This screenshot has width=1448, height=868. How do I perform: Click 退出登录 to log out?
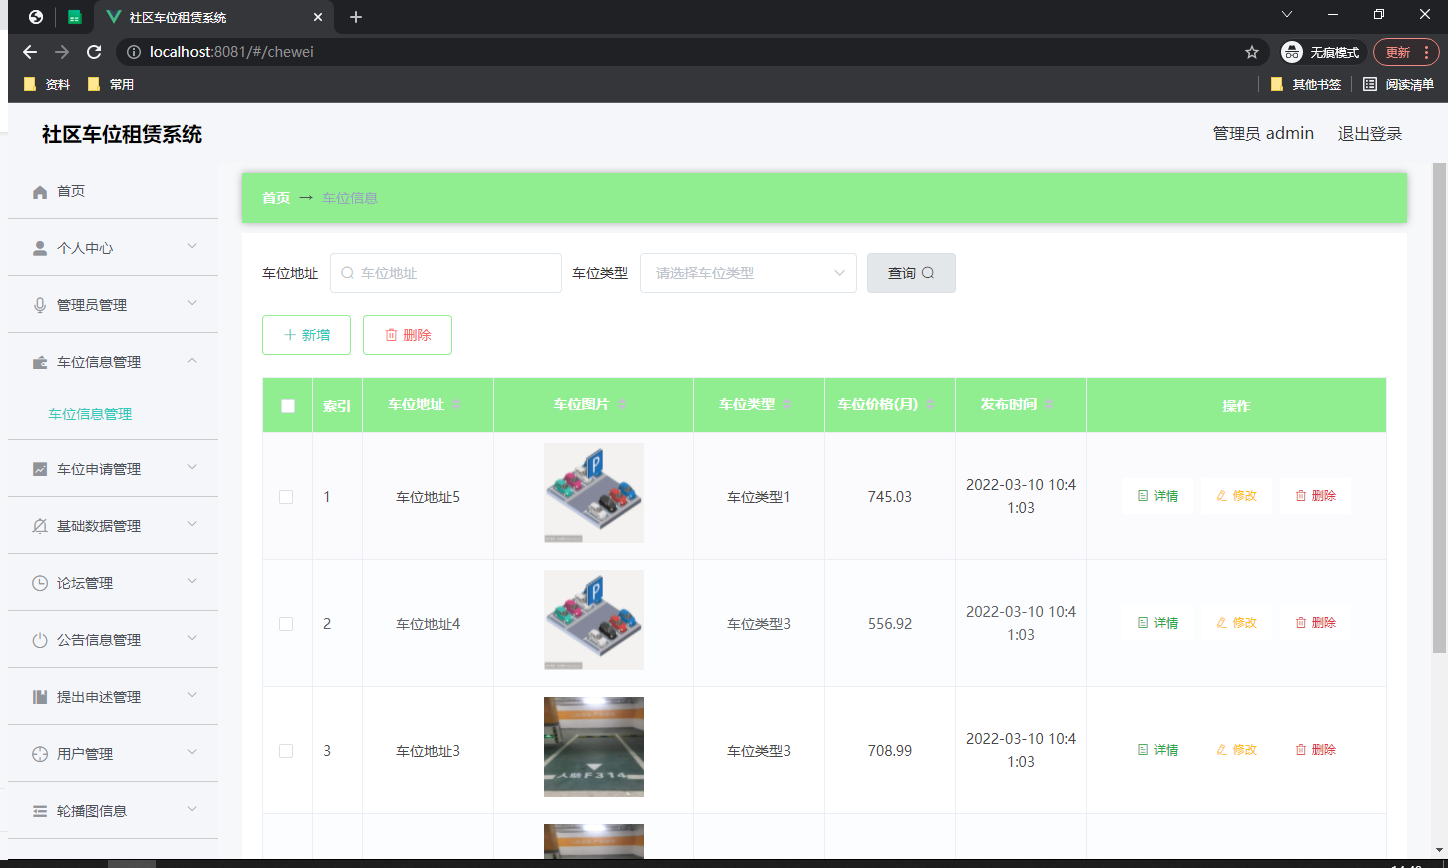click(x=1370, y=132)
